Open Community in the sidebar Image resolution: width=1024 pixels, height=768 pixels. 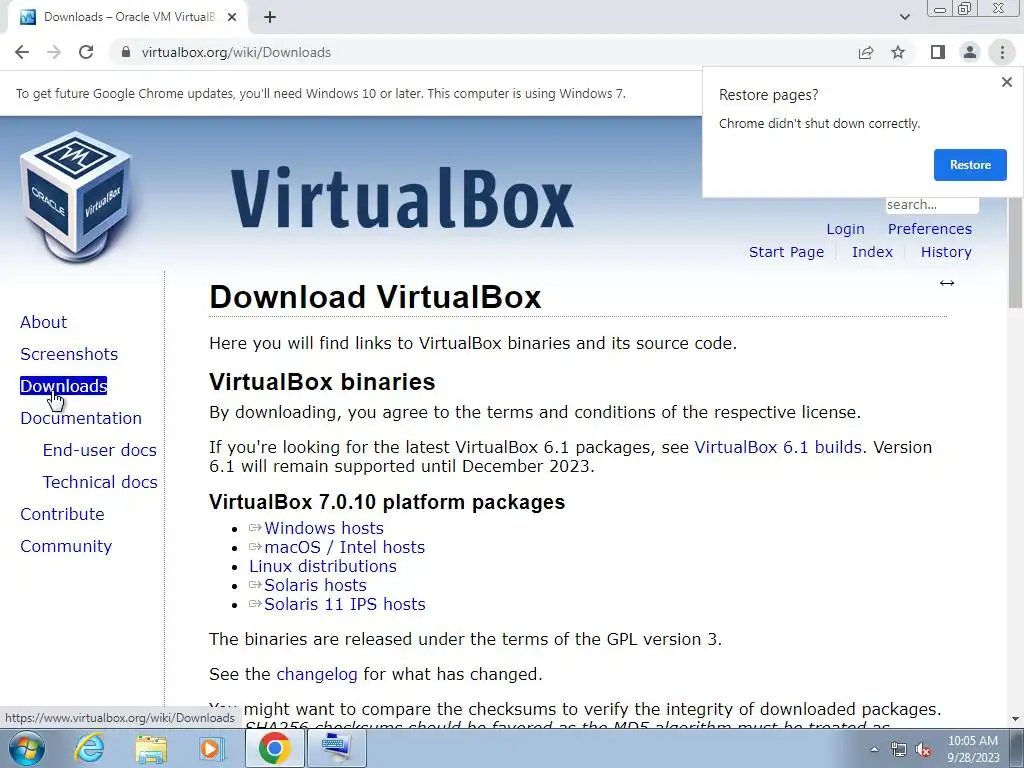(66, 546)
